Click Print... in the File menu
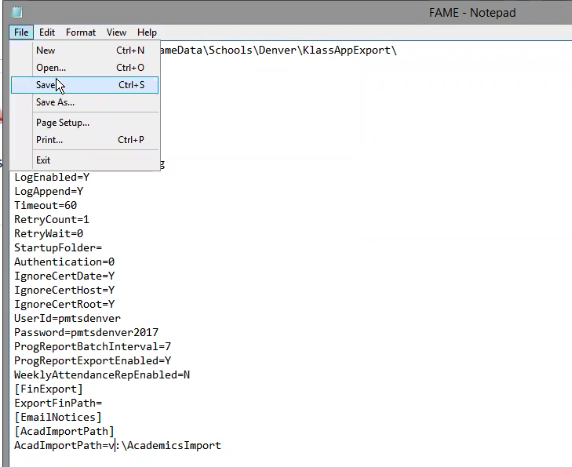 coord(85,140)
